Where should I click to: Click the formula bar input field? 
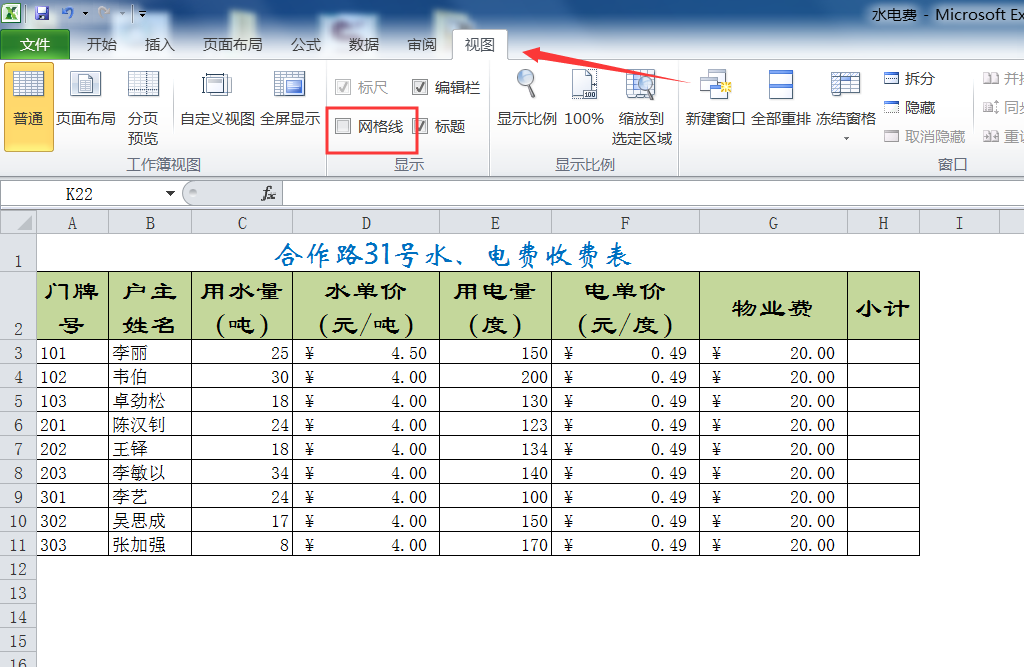[x=650, y=193]
